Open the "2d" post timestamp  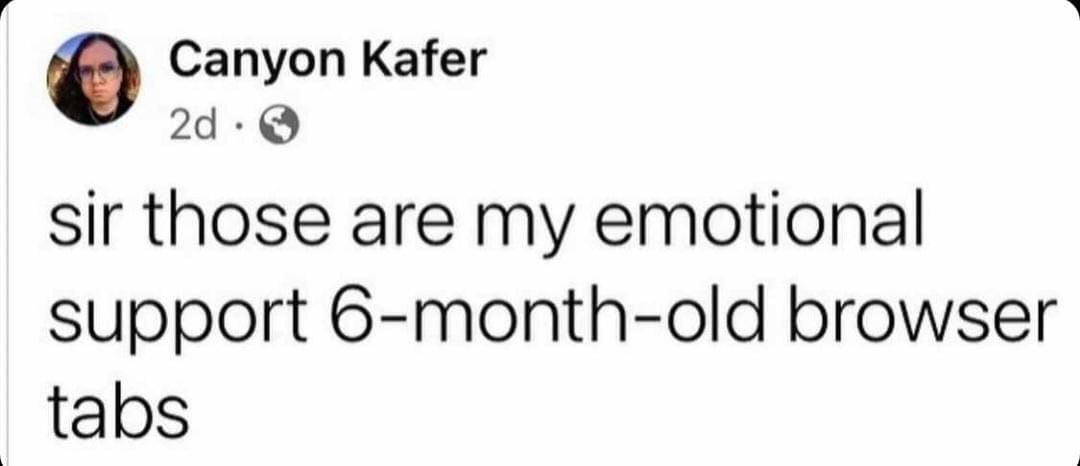pyautogui.click(x=191, y=126)
